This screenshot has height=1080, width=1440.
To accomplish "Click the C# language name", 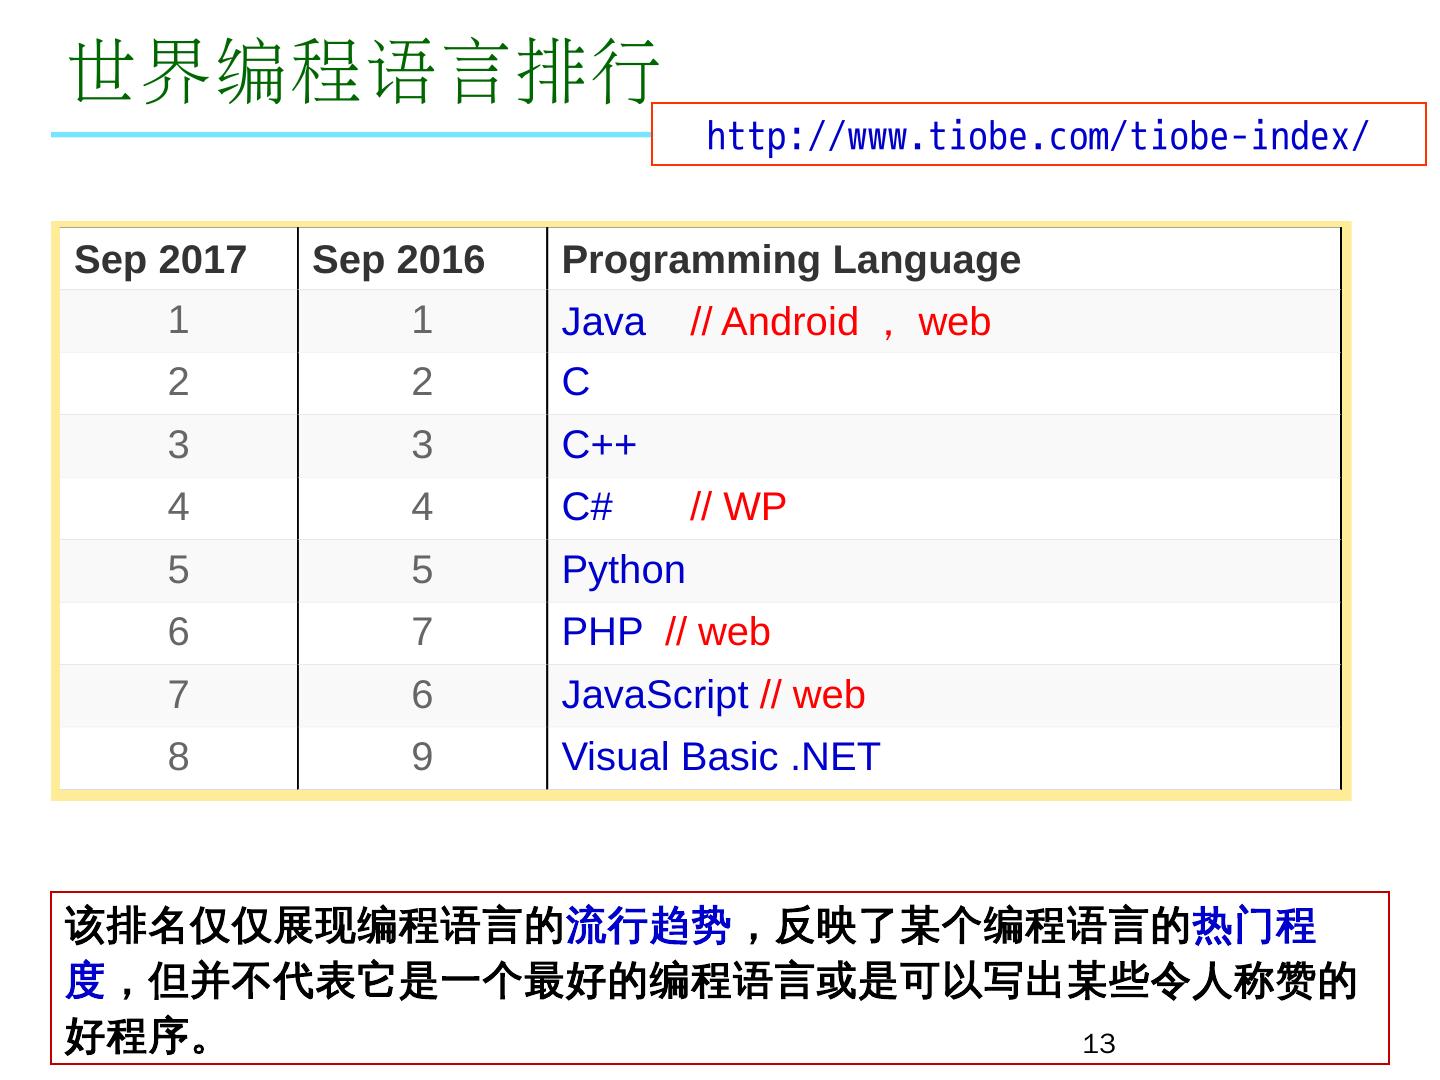I will pyautogui.click(x=587, y=507).
